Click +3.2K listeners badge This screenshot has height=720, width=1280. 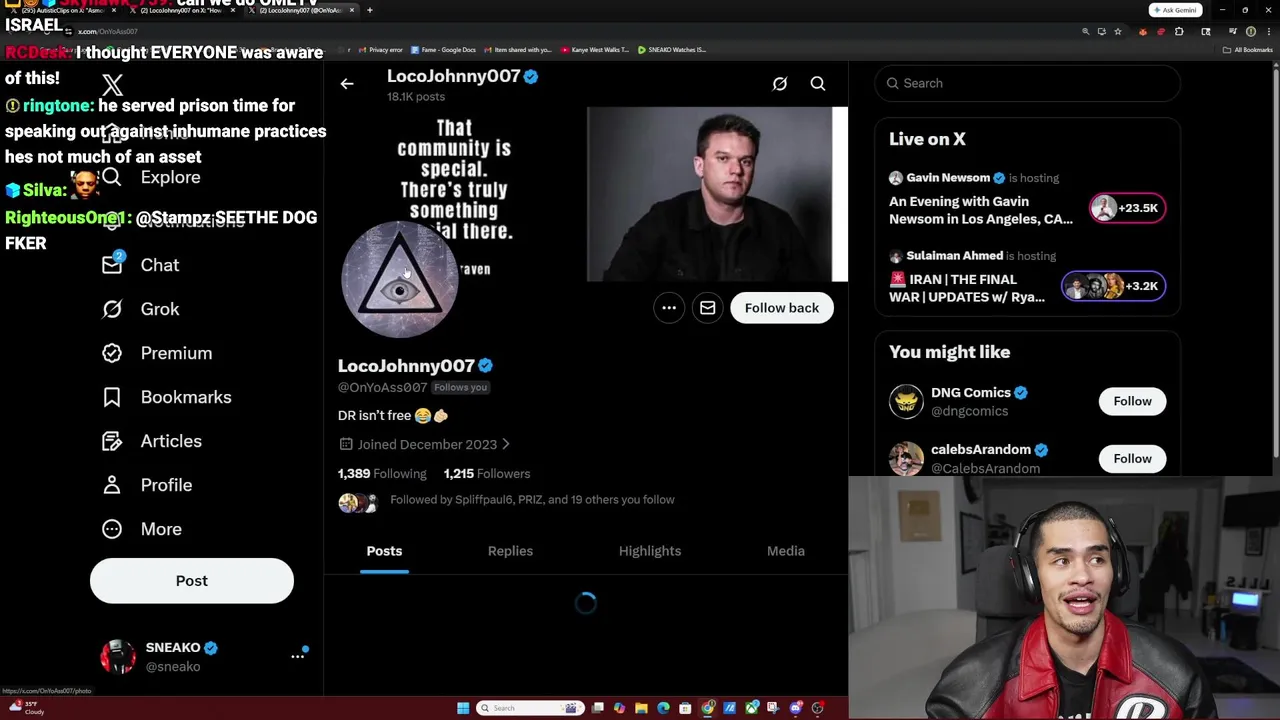[x=1113, y=286]
